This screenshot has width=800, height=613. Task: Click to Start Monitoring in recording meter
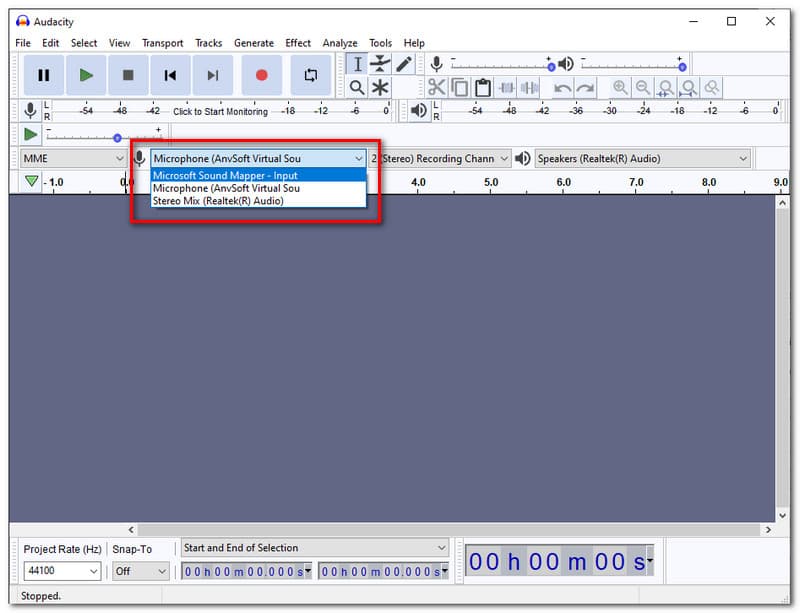pyautogui.click(x=220, y=111)
